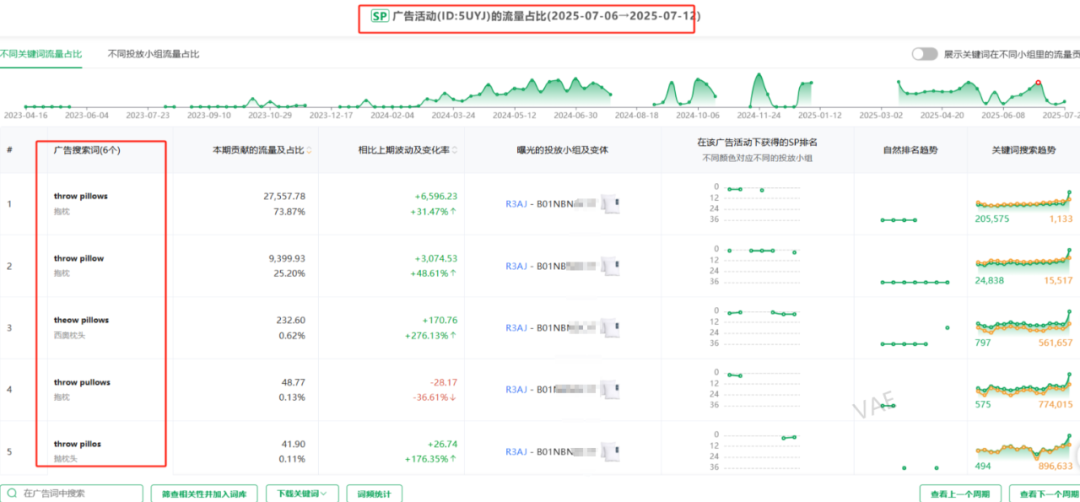Go to previous period with 查看上一个周期
1080x502 pixels.
tap(960, 493)
